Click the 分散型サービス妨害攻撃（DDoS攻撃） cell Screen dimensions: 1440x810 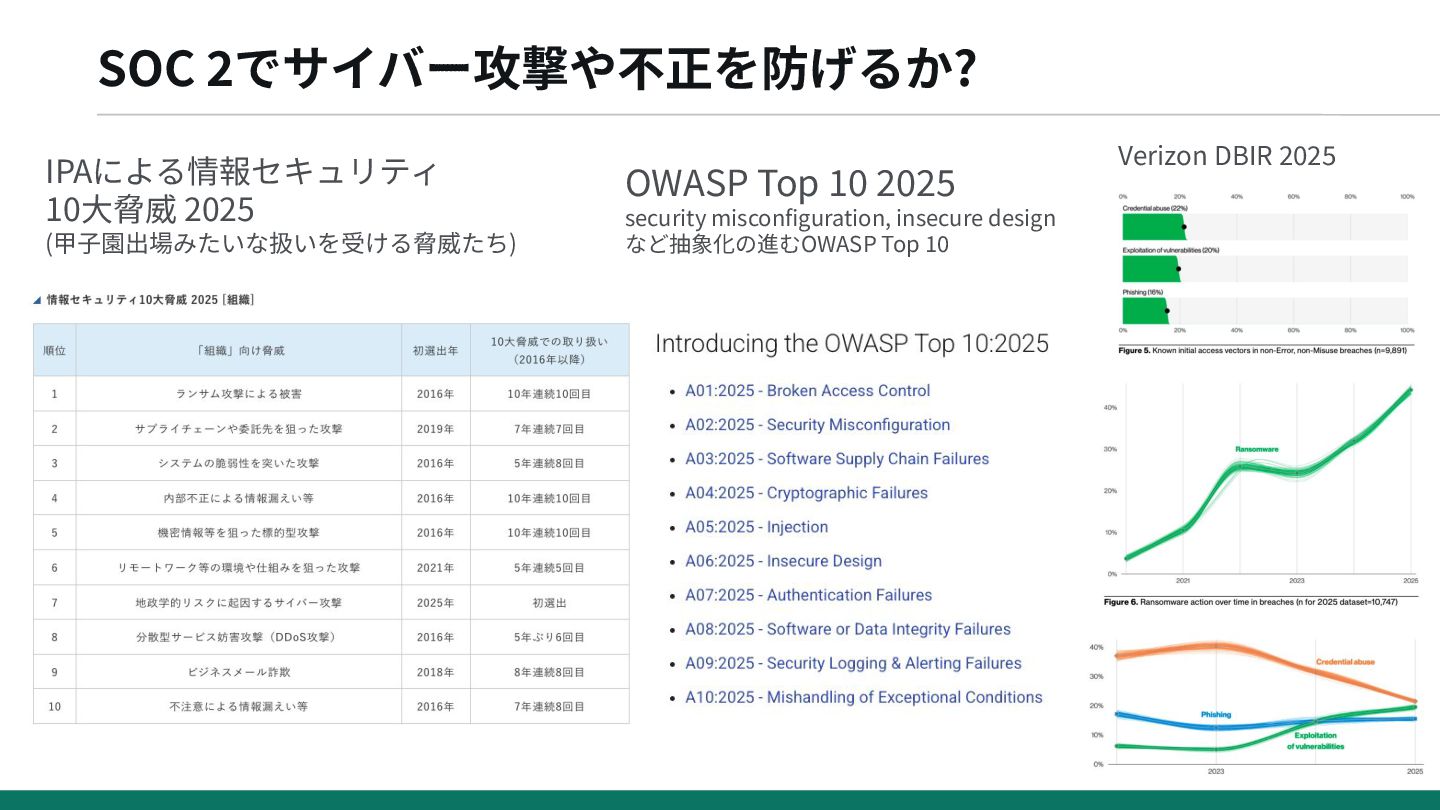[239, 637]
